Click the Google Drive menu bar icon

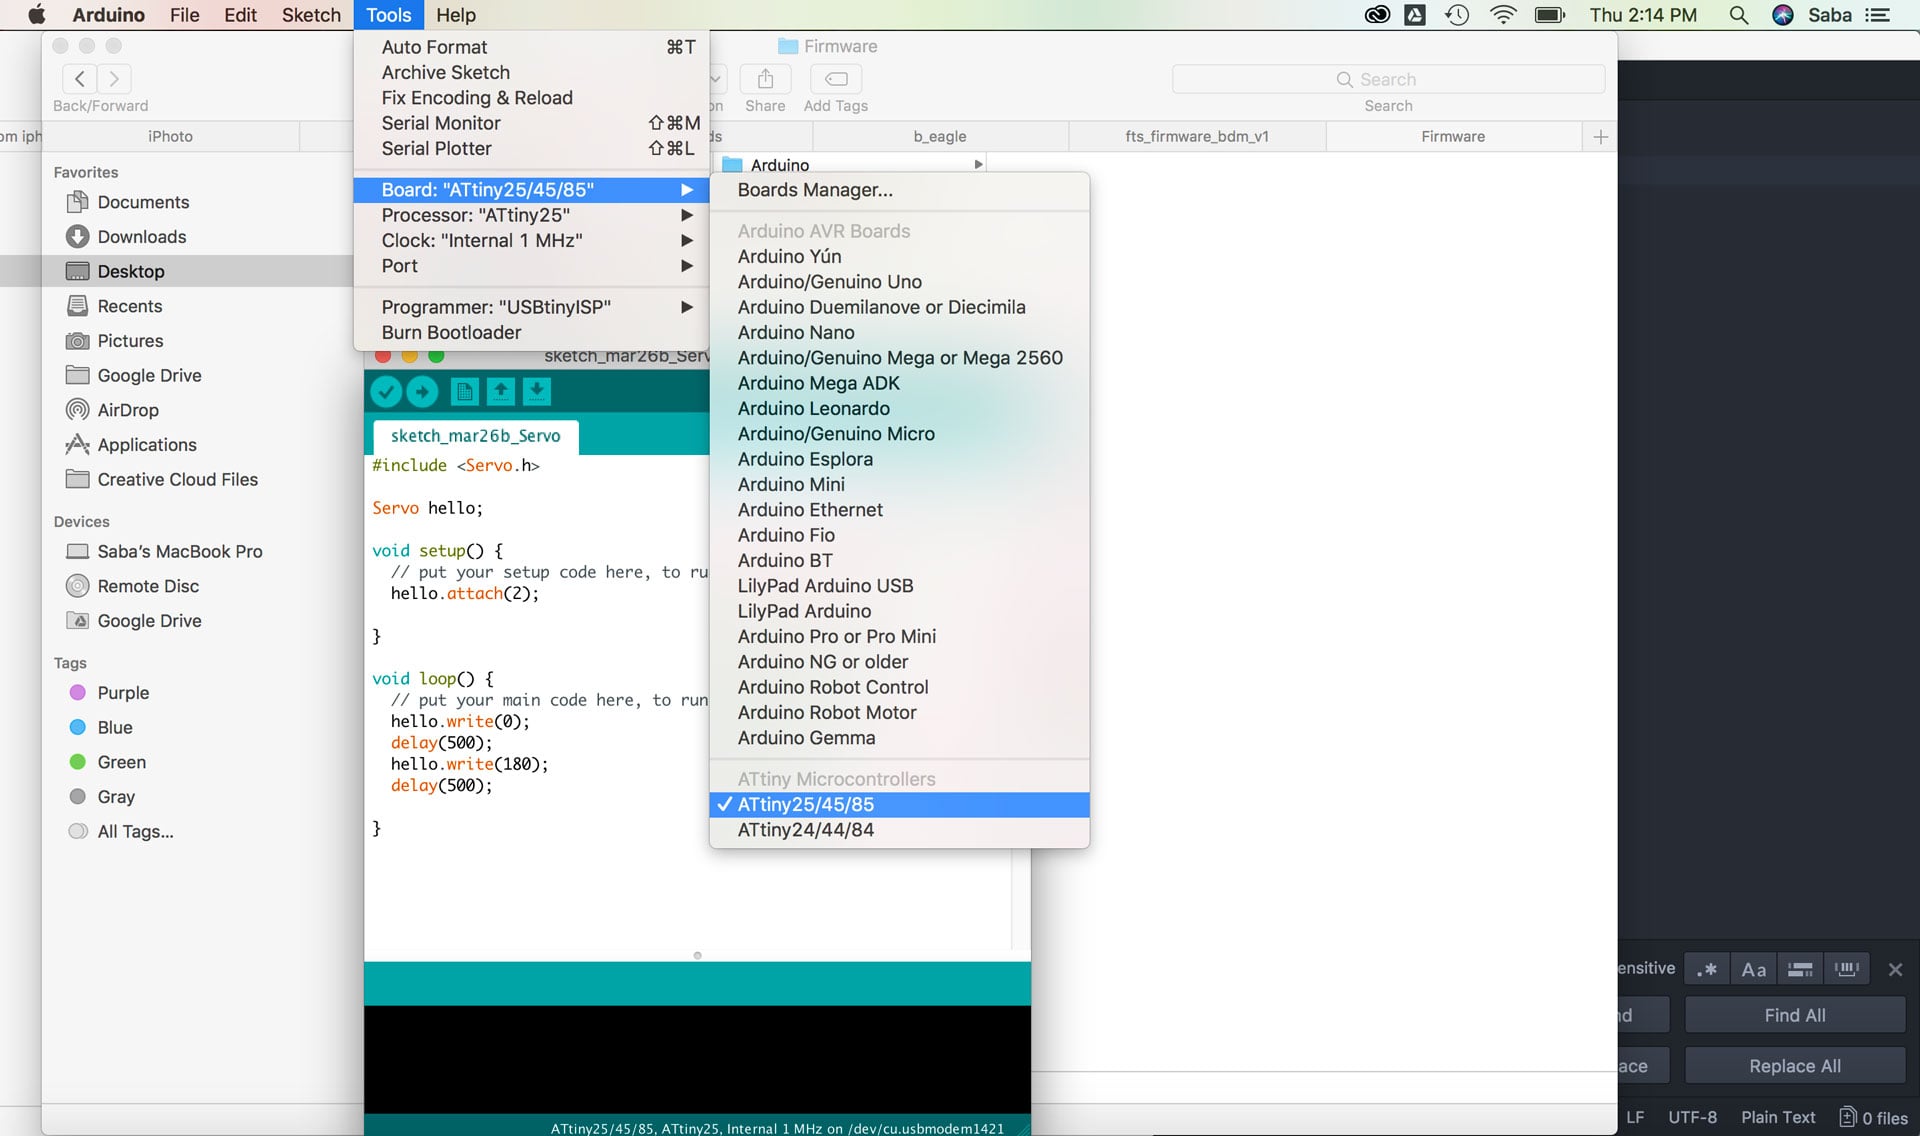pos(1415,15)
